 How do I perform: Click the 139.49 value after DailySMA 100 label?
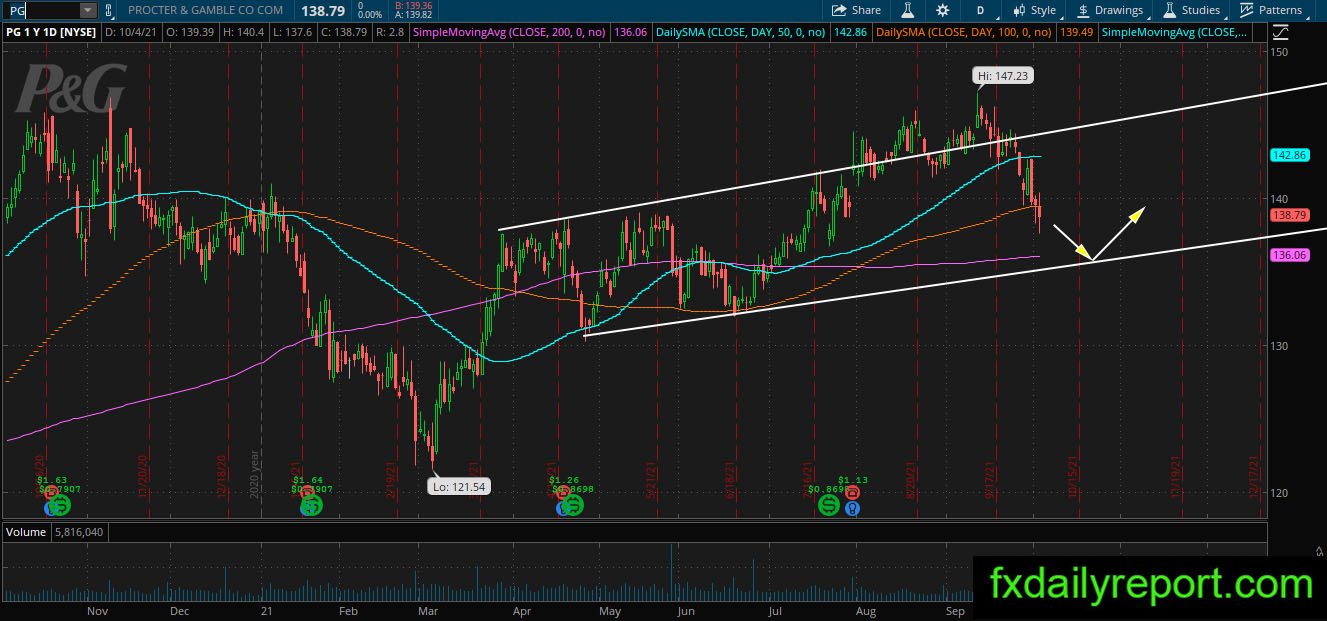(1075, 33)
